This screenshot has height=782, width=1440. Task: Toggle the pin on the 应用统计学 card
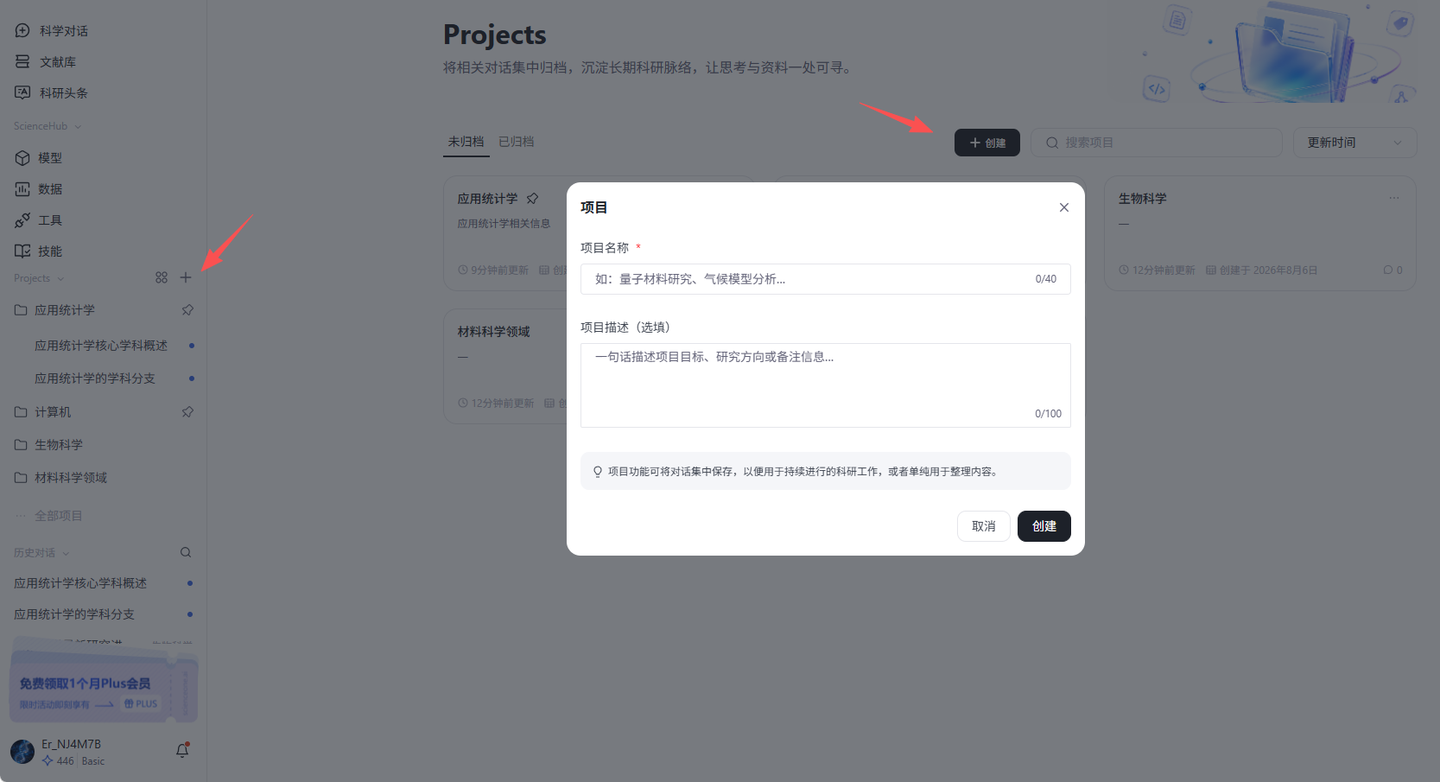click(533, 198)
